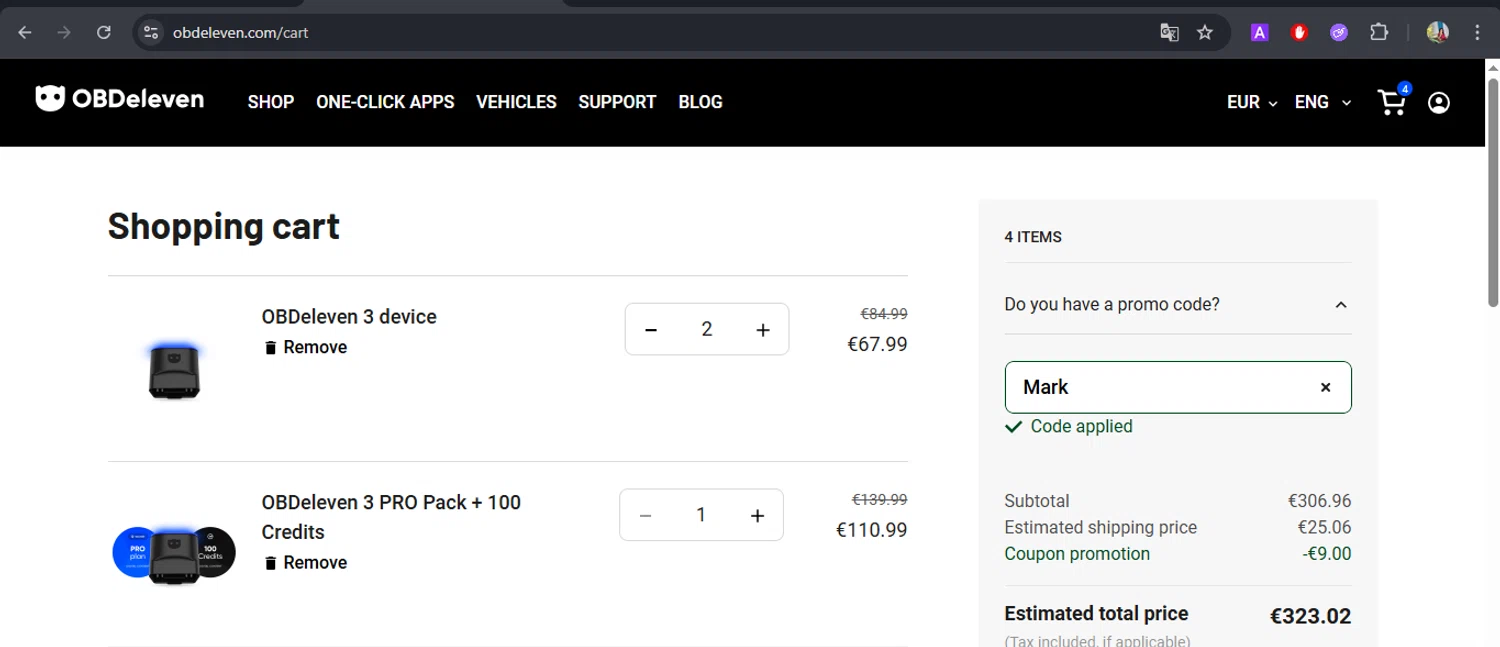Reload the current page

(104, 33)
